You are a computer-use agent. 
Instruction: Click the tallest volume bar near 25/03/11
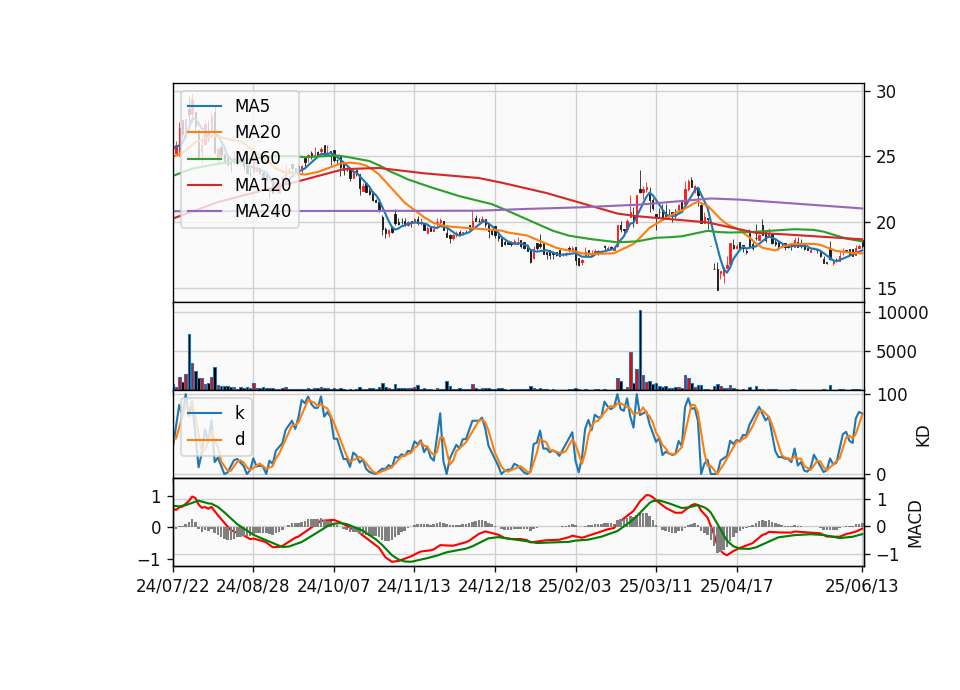pos(640,350)
